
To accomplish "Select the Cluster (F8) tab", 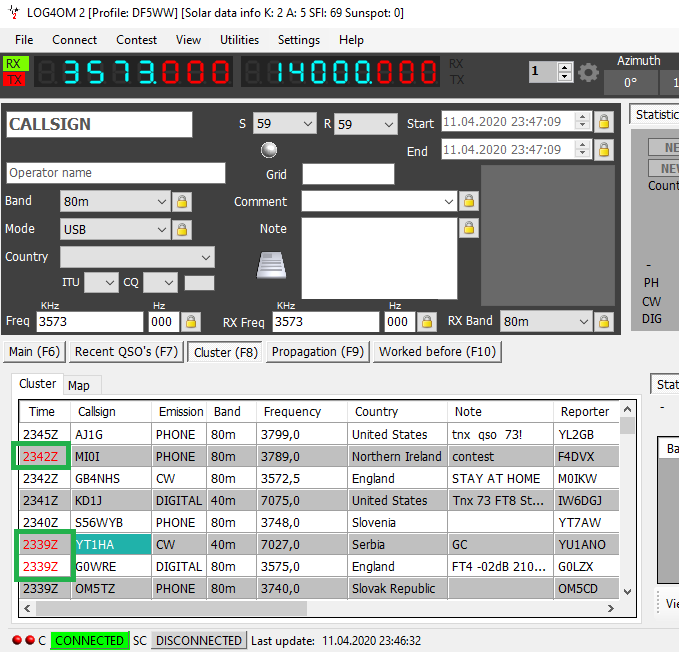I will tap(226, 352).
